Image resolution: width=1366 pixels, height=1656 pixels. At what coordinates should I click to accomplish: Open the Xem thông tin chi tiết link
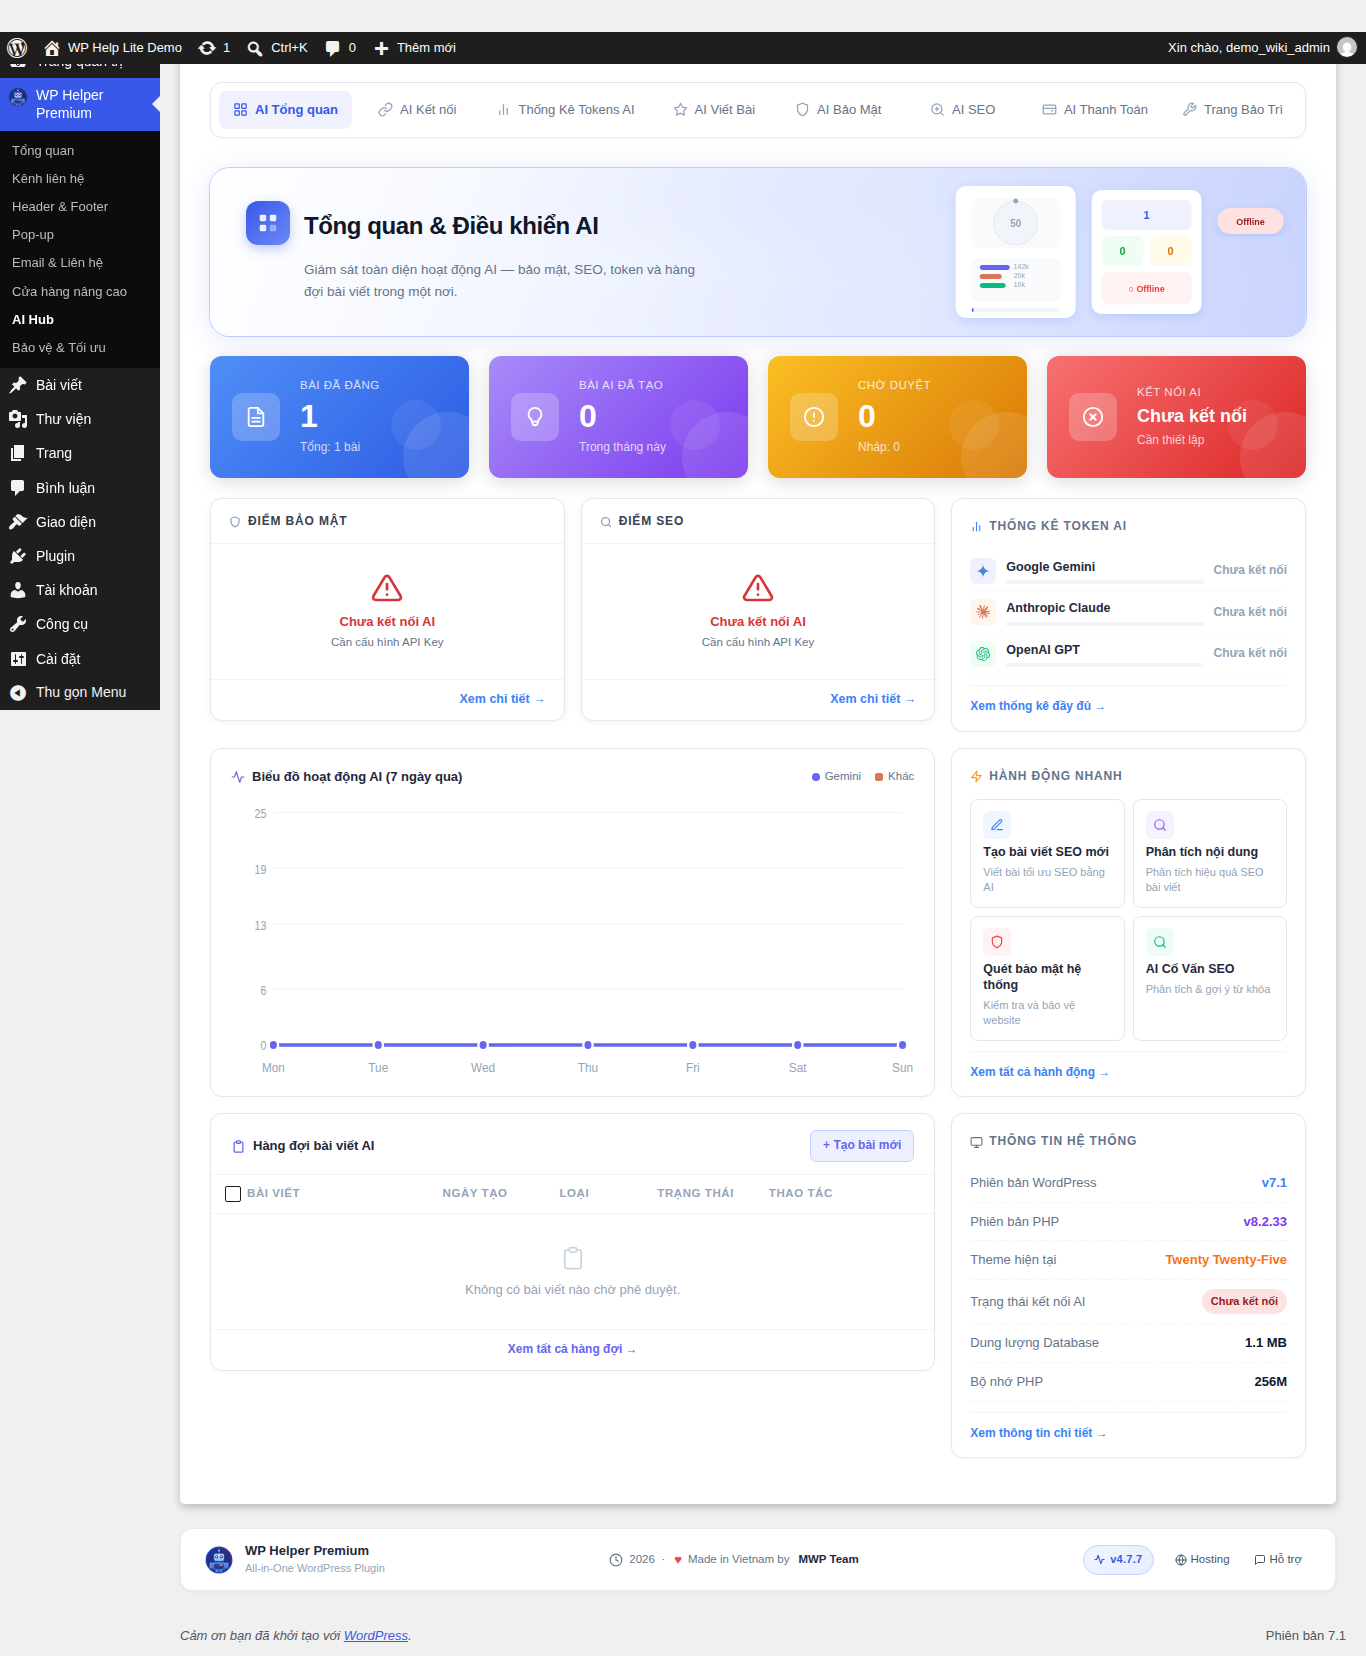[1038, 1433]
